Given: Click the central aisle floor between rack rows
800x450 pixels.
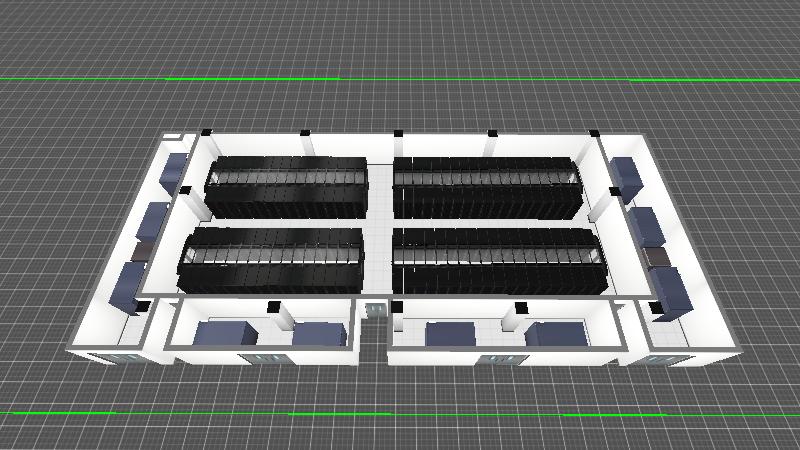Looking at the screenshot, I should pos(380,220).
